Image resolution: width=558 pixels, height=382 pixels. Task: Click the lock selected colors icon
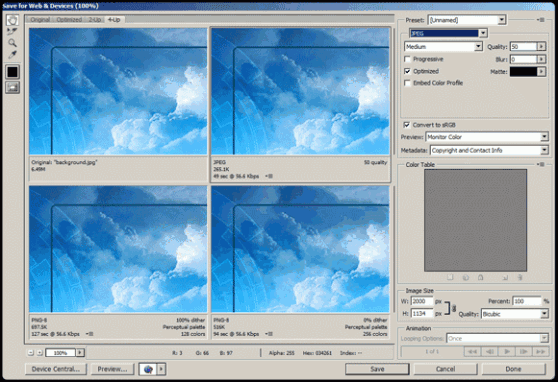480,277
